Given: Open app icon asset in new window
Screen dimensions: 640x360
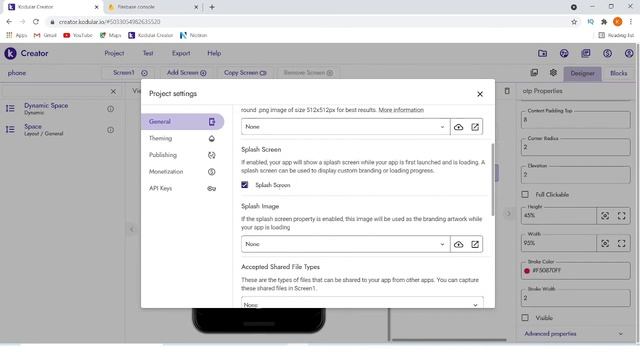Looking at the screenshot, I should (475, 127).
